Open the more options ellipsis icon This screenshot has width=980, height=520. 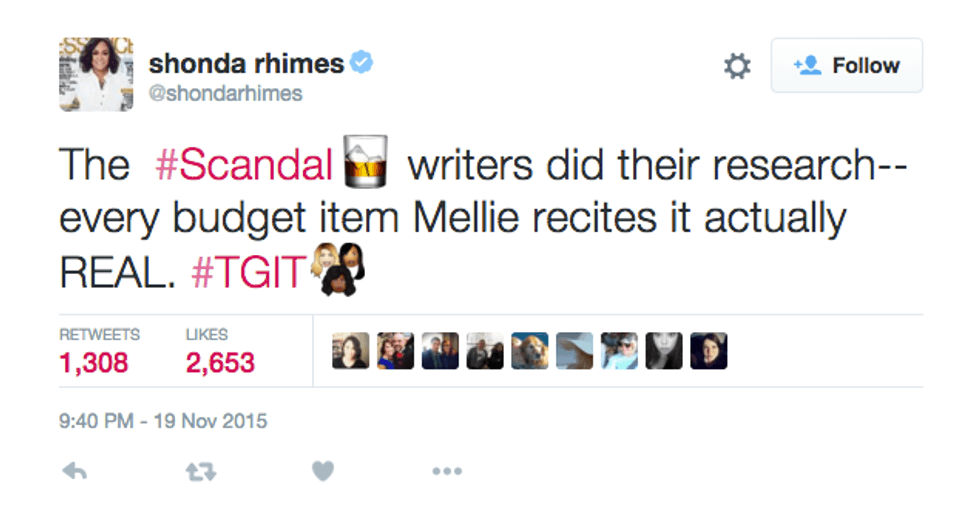pos(446,471)
